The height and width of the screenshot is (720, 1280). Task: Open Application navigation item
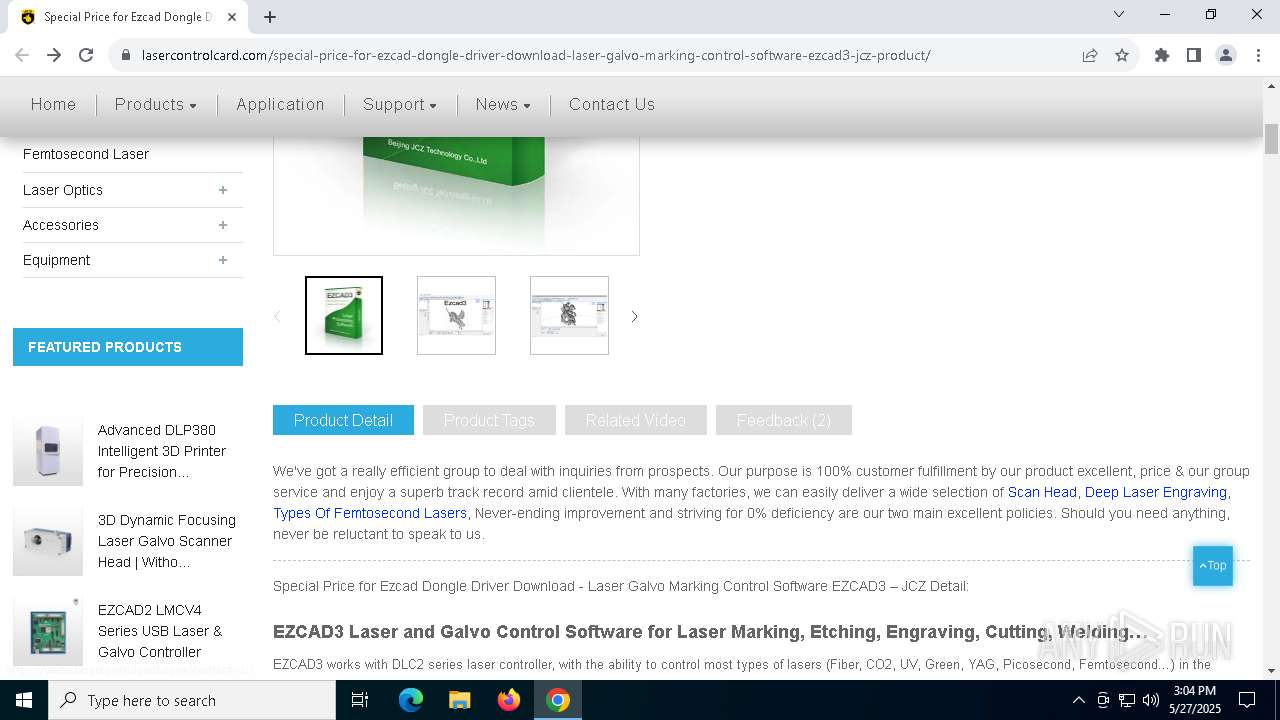pyautogui.click(x=280, y=104)
